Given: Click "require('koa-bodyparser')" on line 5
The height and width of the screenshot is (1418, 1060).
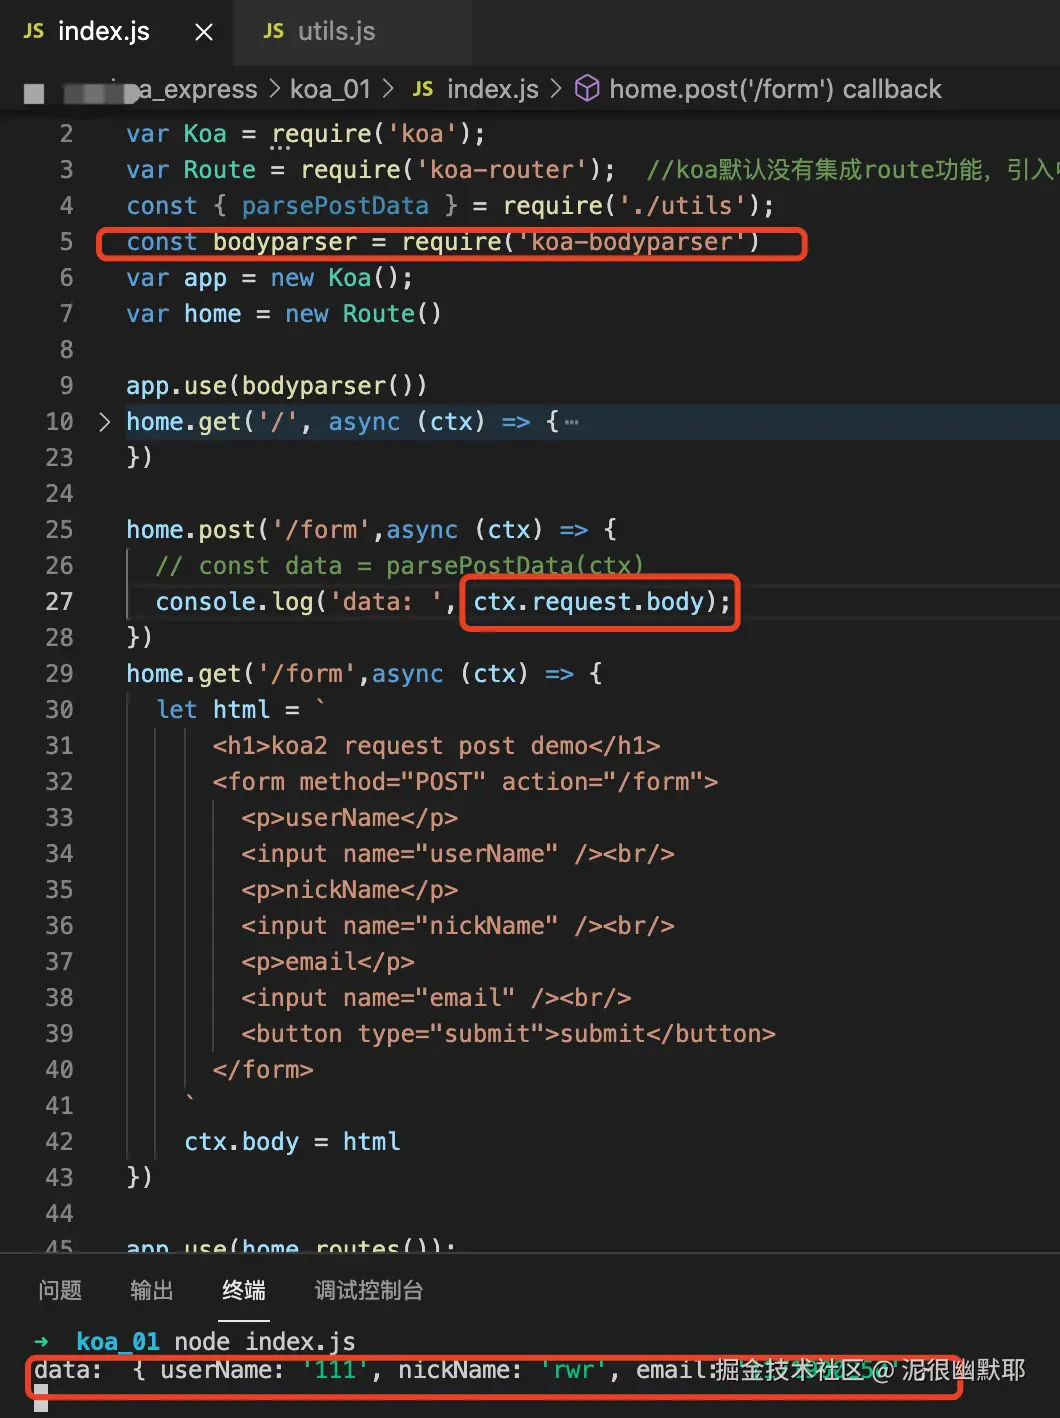Looking at the screenshot, I should tap(580, 242).
